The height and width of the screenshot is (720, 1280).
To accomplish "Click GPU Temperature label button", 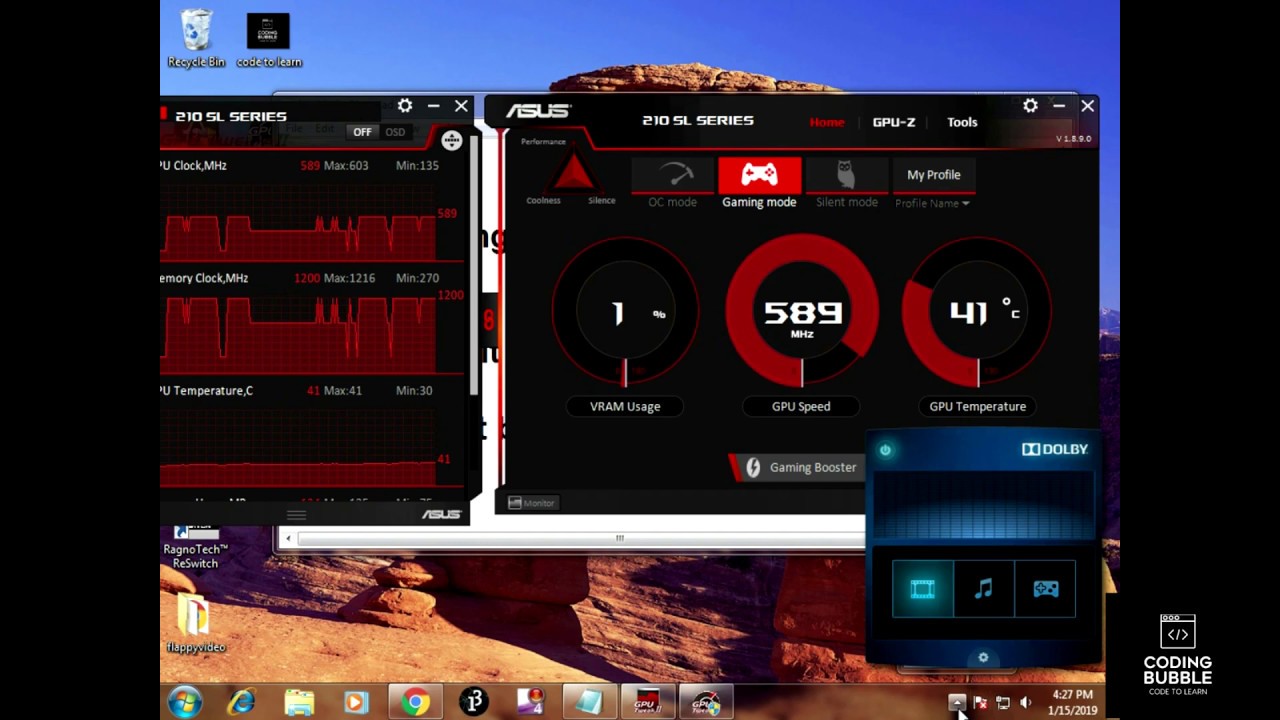I will 977,406.
